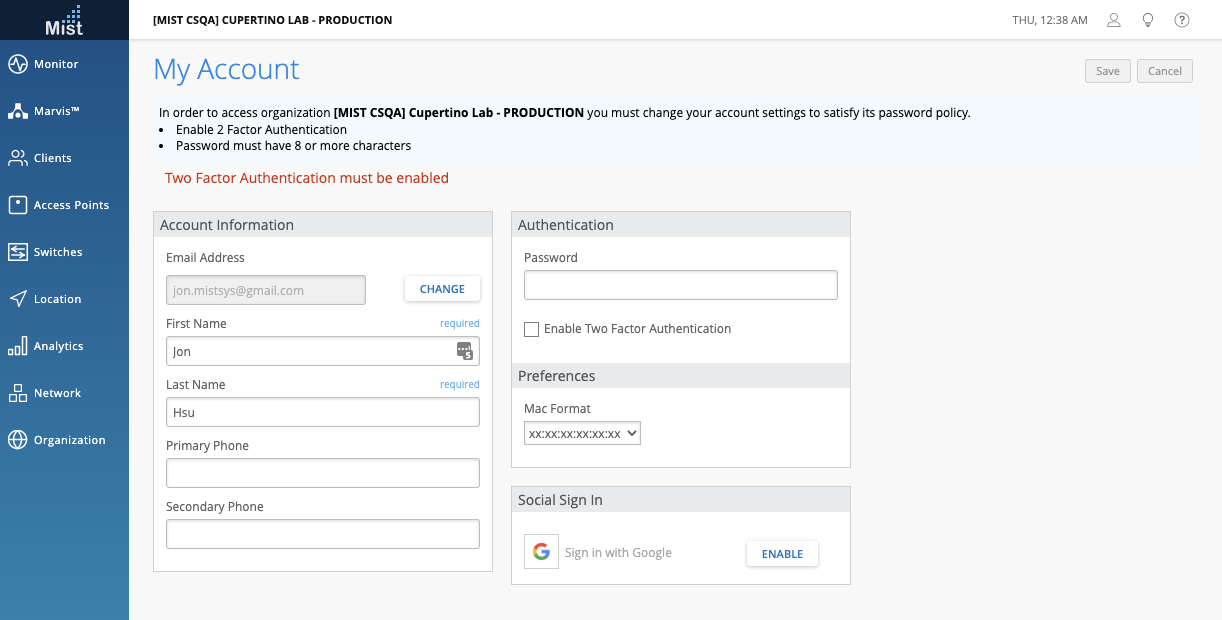Screen dimensions: 1222x620
Task: Click the Access Points icon
Action: 18,205
